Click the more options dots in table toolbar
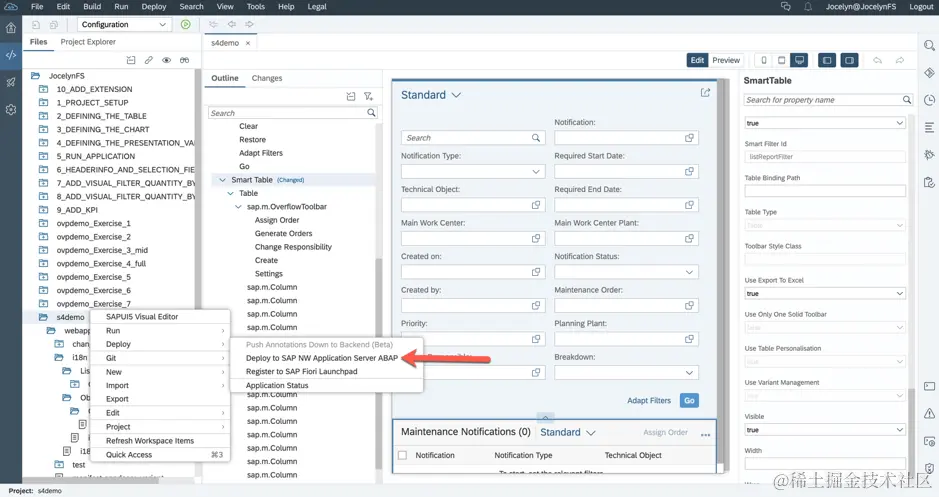The width and height of the screenshot is (939, 497). [705, 434]
